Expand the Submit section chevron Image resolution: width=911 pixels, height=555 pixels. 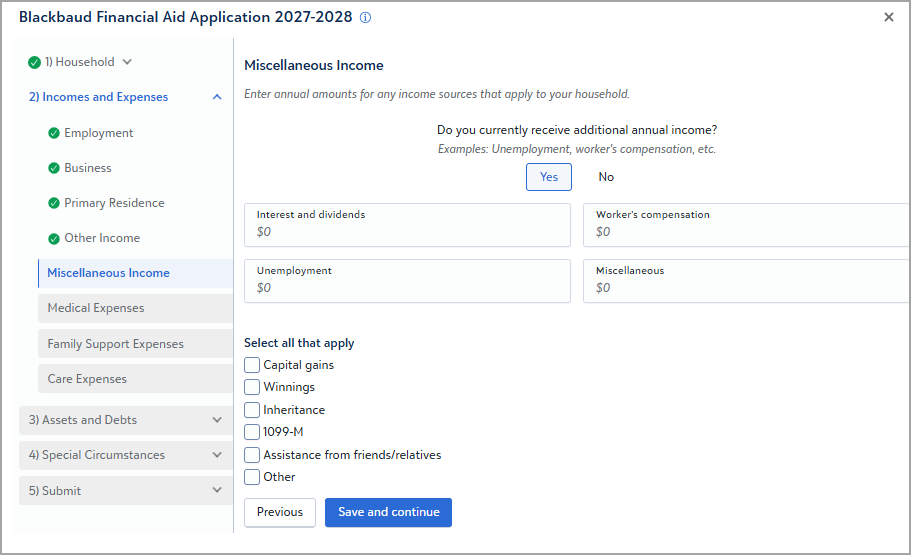217,490
